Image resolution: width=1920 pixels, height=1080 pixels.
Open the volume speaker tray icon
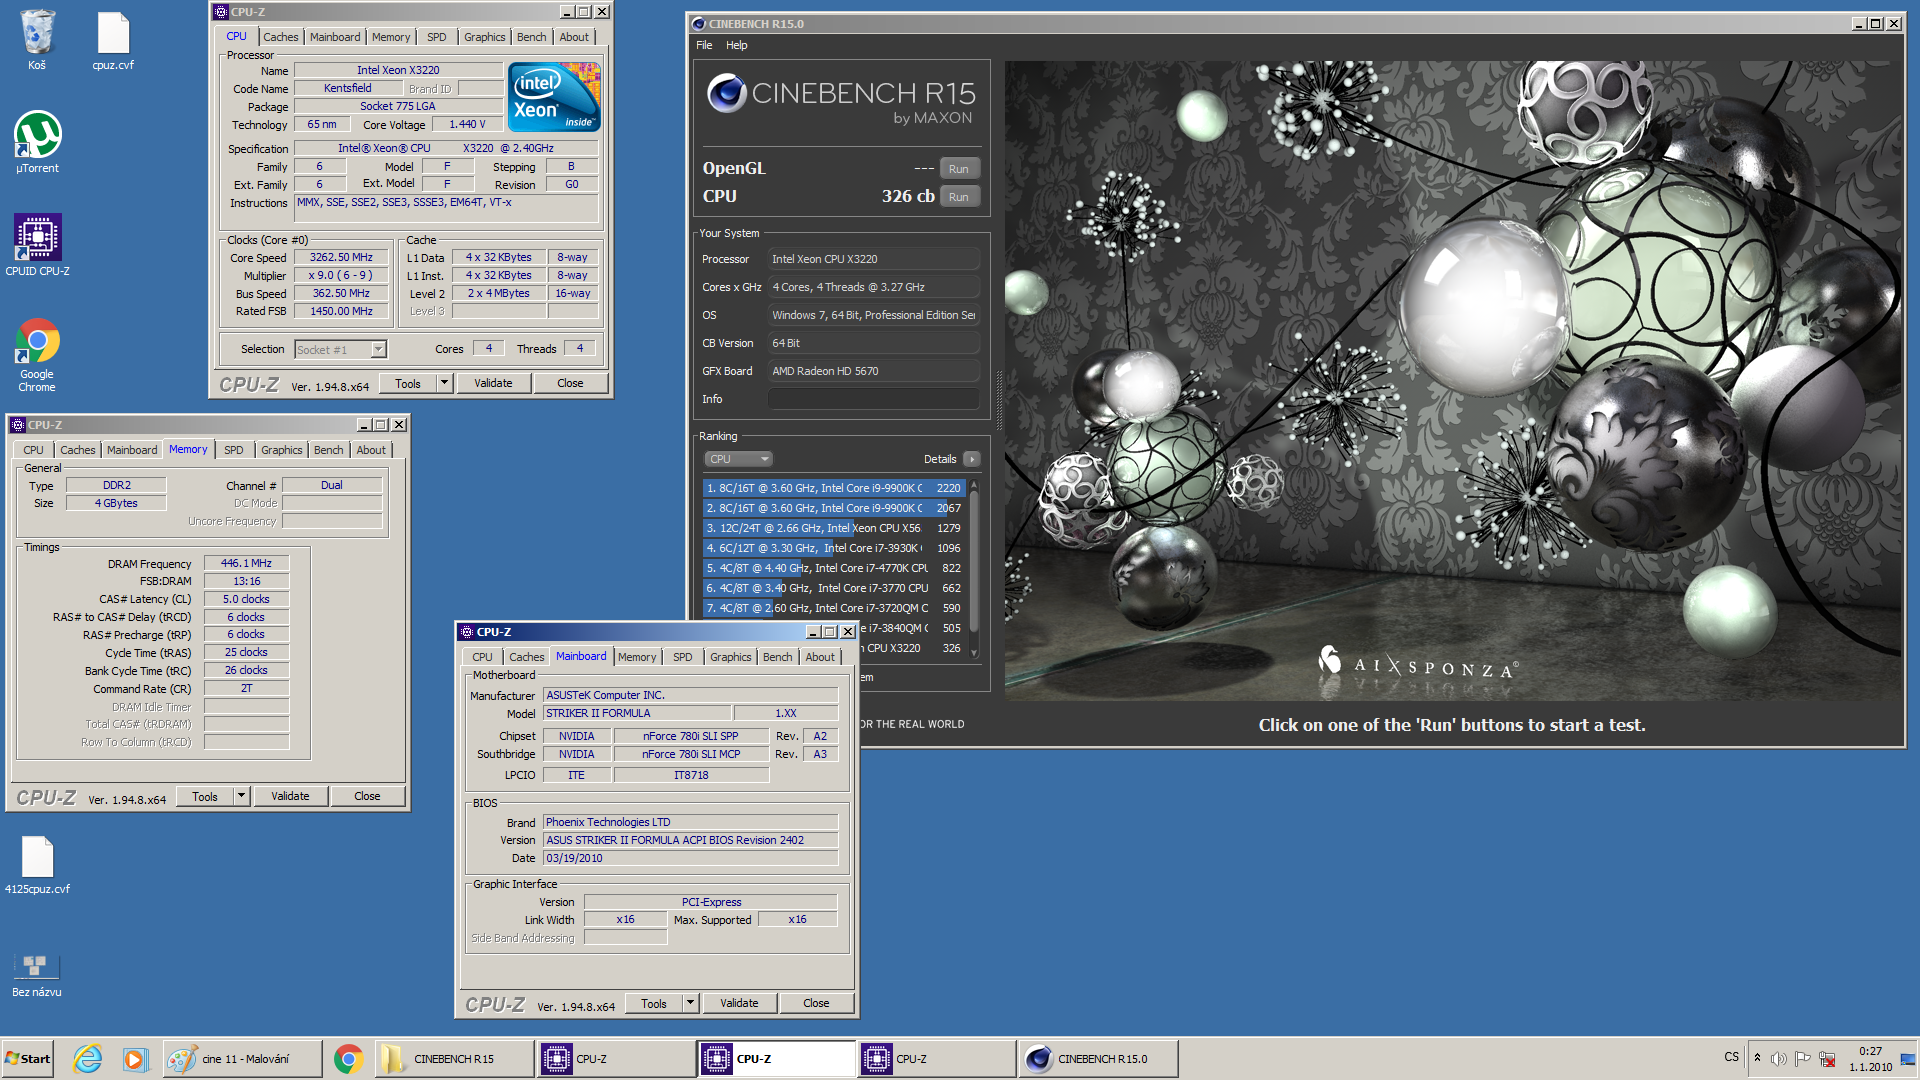[1778, 1059]
